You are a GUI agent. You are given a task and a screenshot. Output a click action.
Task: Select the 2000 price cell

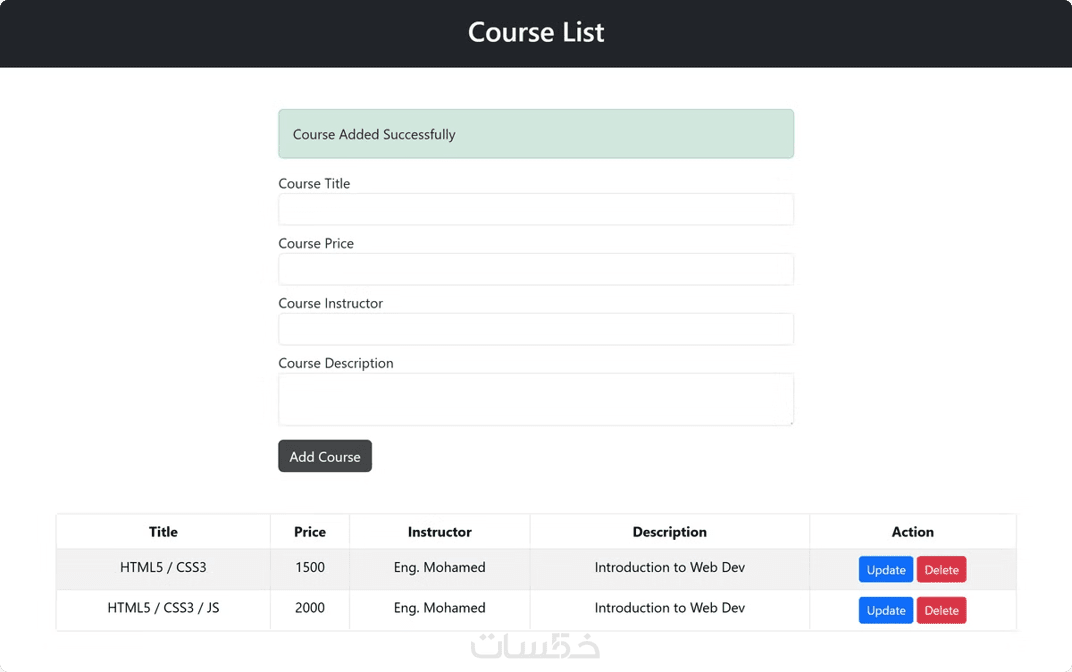[x=310, y=608]
